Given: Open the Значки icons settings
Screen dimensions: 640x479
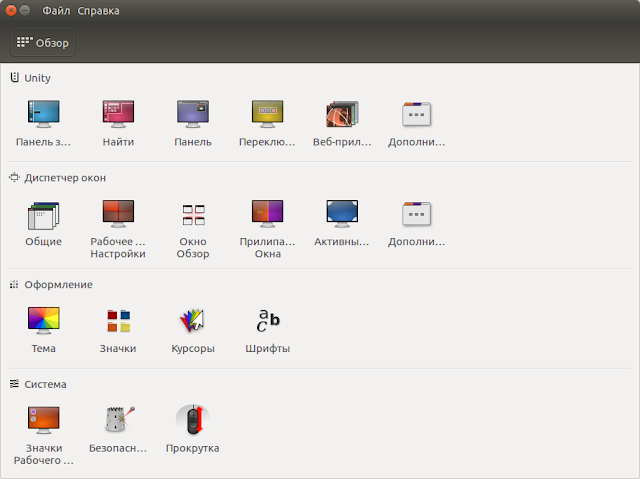Looking at the screenshot, I should [118, 321].
